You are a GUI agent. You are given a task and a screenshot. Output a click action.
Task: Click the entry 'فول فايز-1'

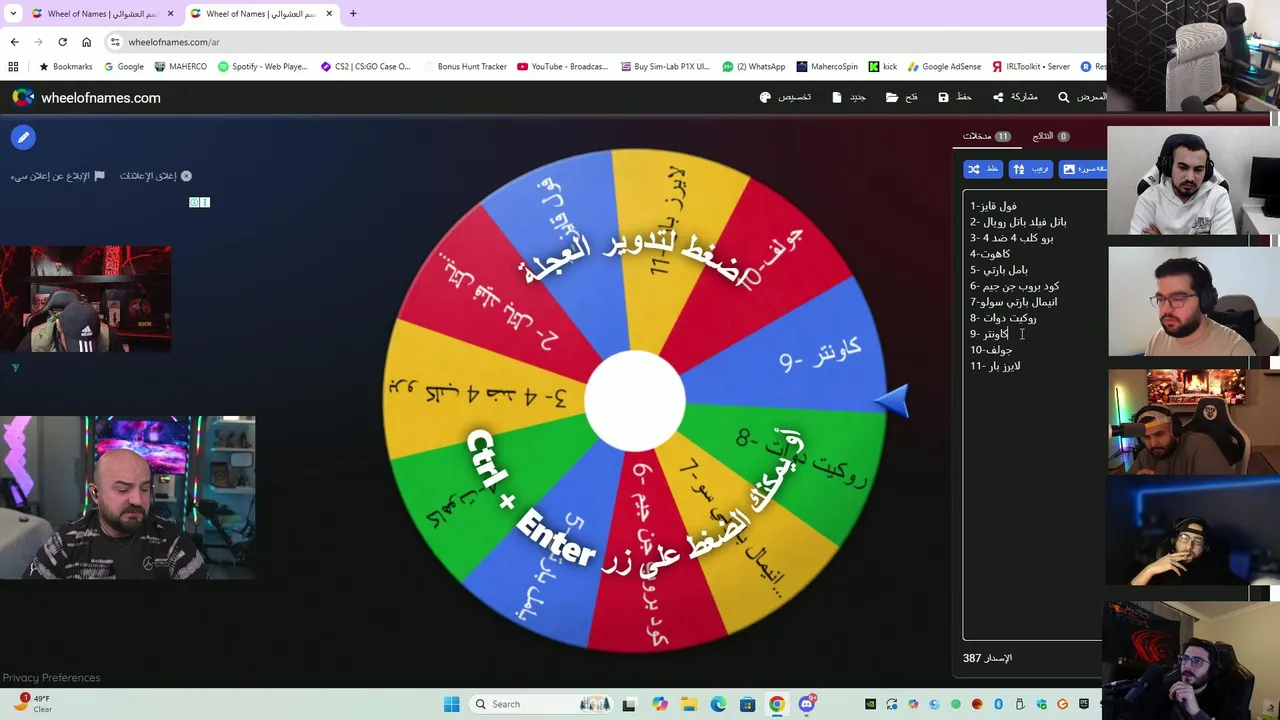tap(993, 206)
